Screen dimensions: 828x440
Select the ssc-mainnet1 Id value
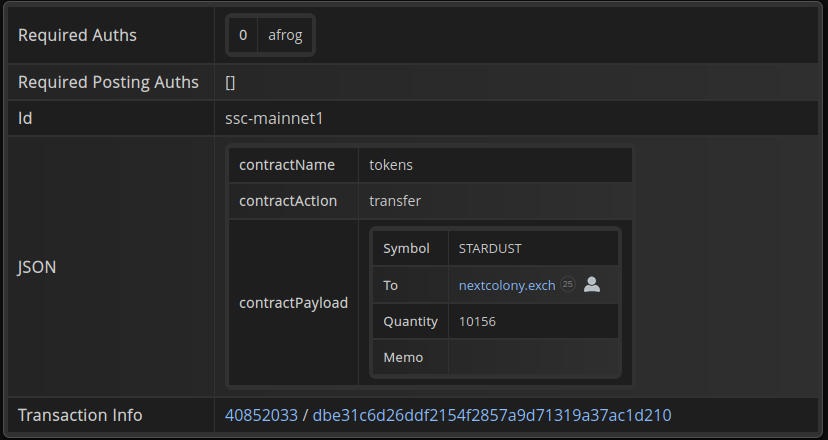coord(274,119)
